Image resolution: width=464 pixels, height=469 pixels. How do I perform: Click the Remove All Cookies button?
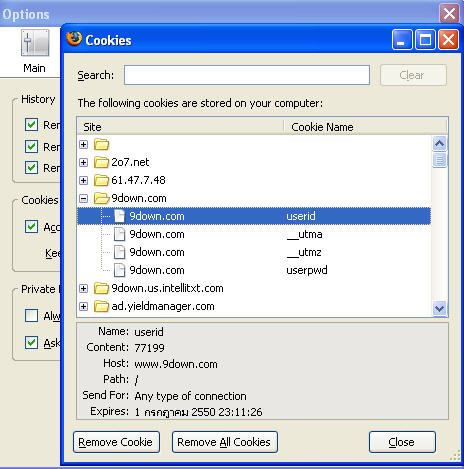pyautogui.click(x=225, y=442)
